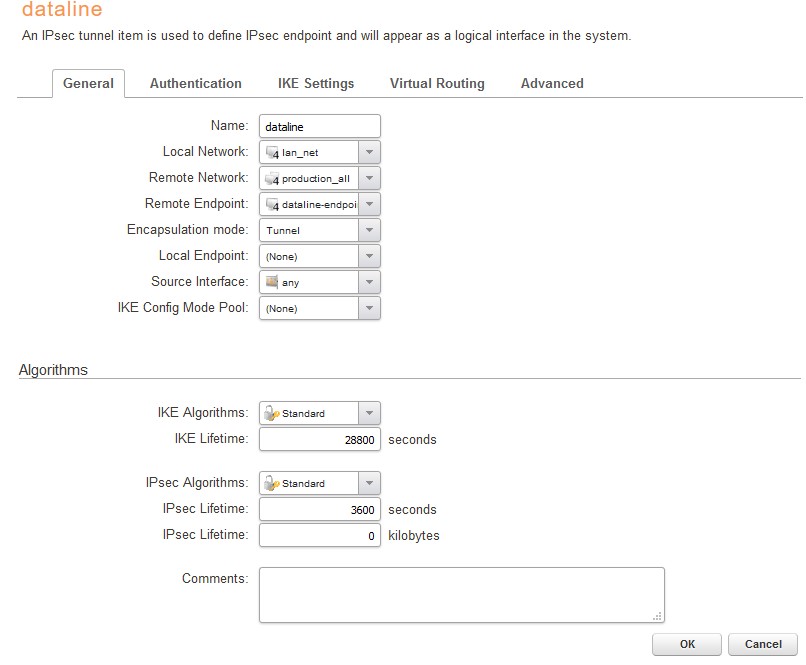The height and width of the screenshot is (665, 806).
Task: Click the 'Comments:' label
Action: click(215, 578)
